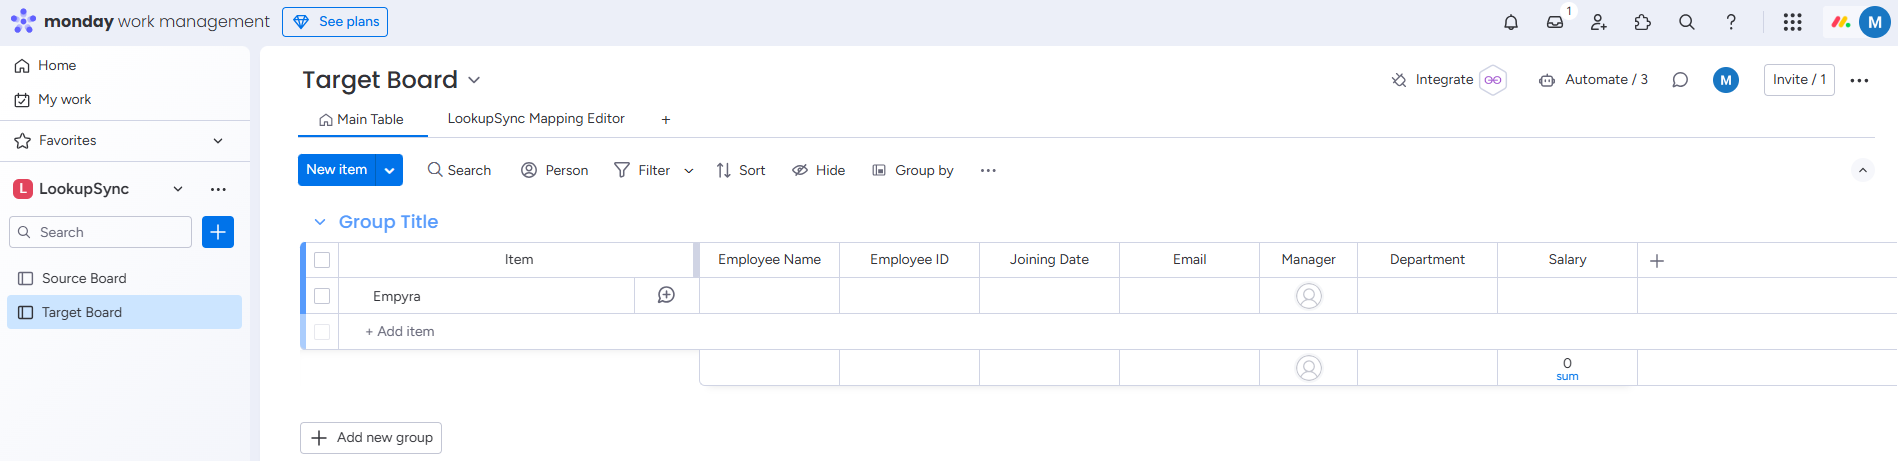Filter by Person
Screen dimensions: 1898x461
[555, 170]
